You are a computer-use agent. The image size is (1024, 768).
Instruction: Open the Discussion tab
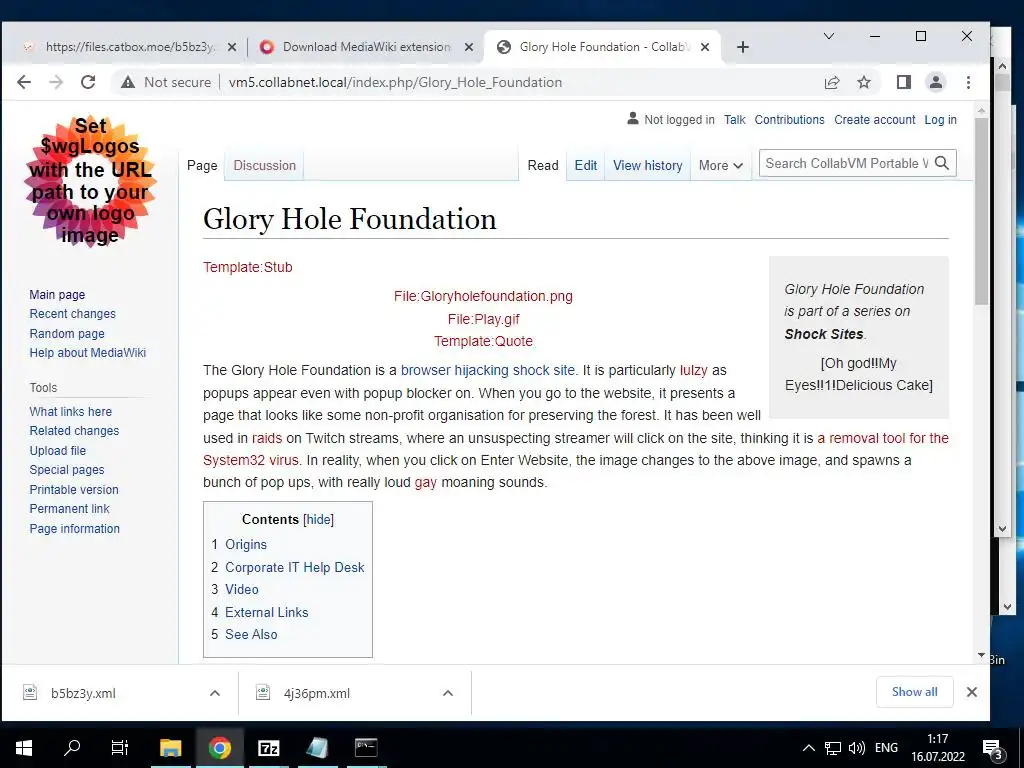(264, 166)
